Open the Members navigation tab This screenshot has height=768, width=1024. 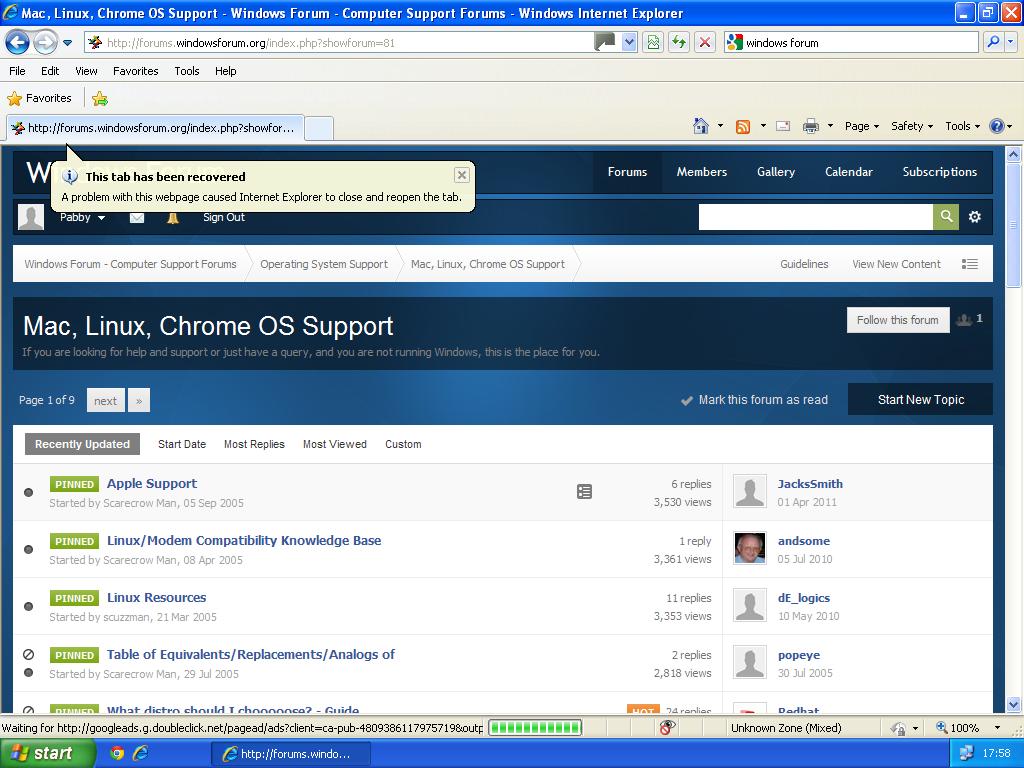coord(701,172)
